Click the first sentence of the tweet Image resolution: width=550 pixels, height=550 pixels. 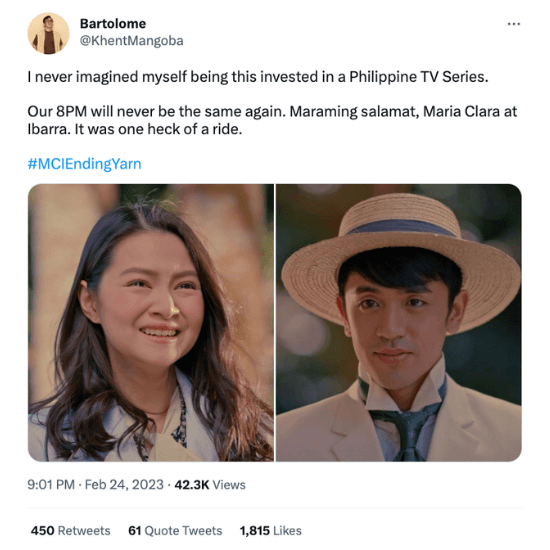(x=258, y=77)
